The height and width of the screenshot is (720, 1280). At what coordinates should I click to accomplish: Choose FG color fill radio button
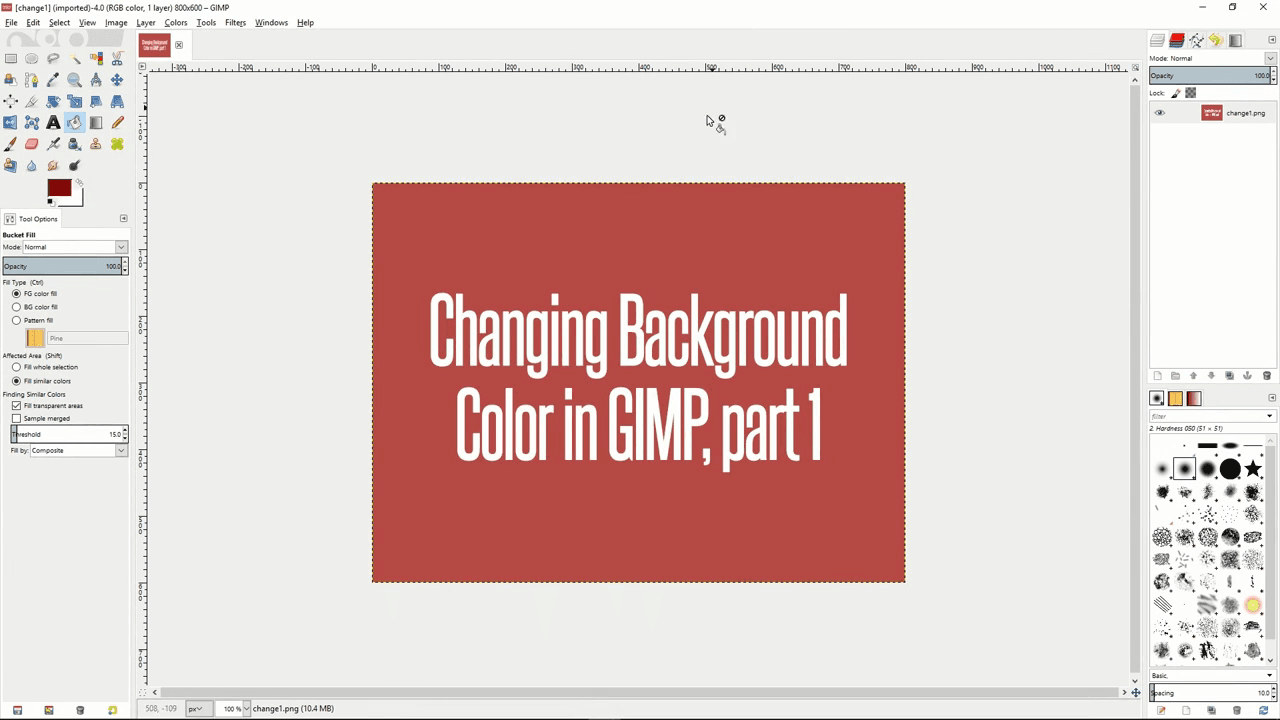(16, 294)
